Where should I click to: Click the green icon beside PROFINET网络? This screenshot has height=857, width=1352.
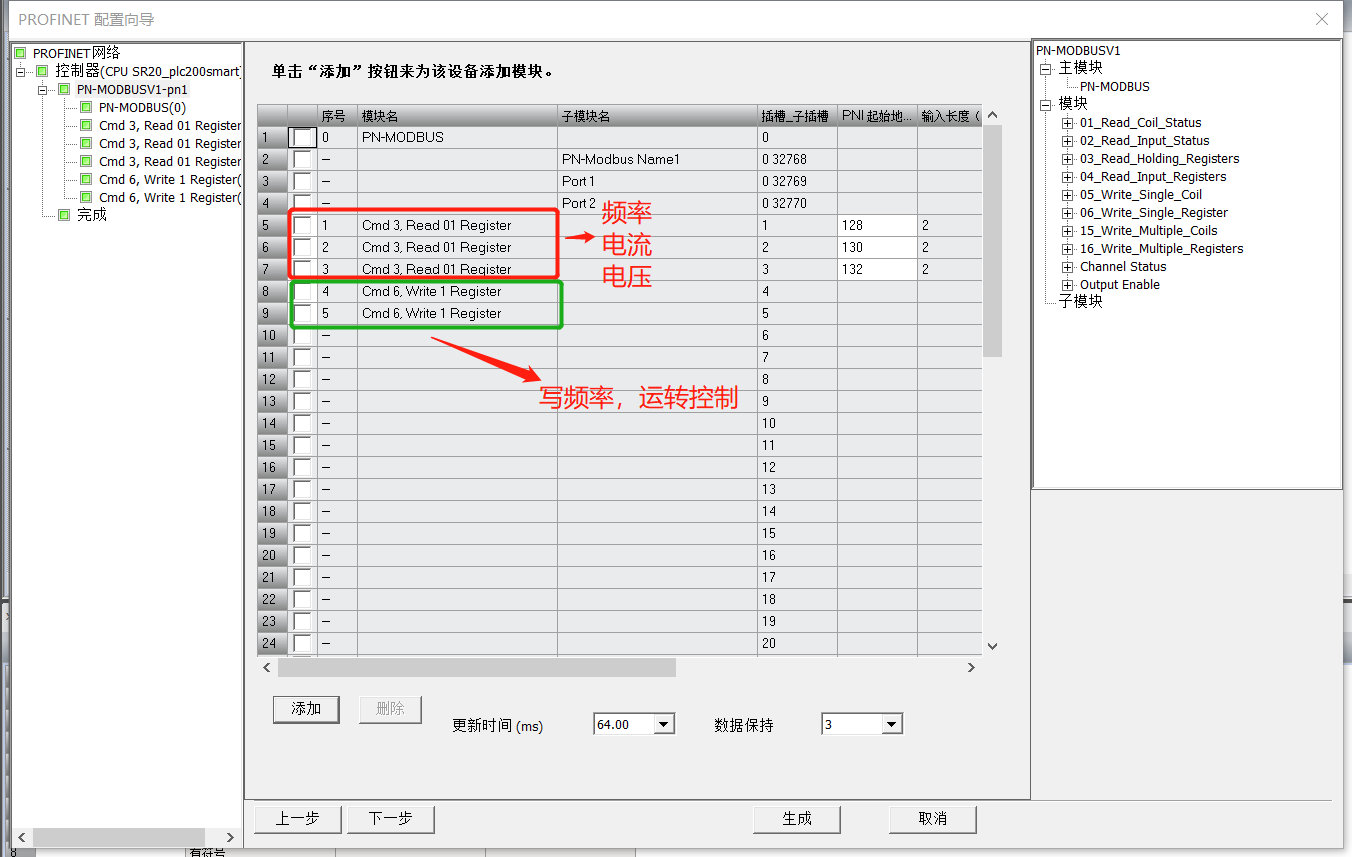(20, 53)
